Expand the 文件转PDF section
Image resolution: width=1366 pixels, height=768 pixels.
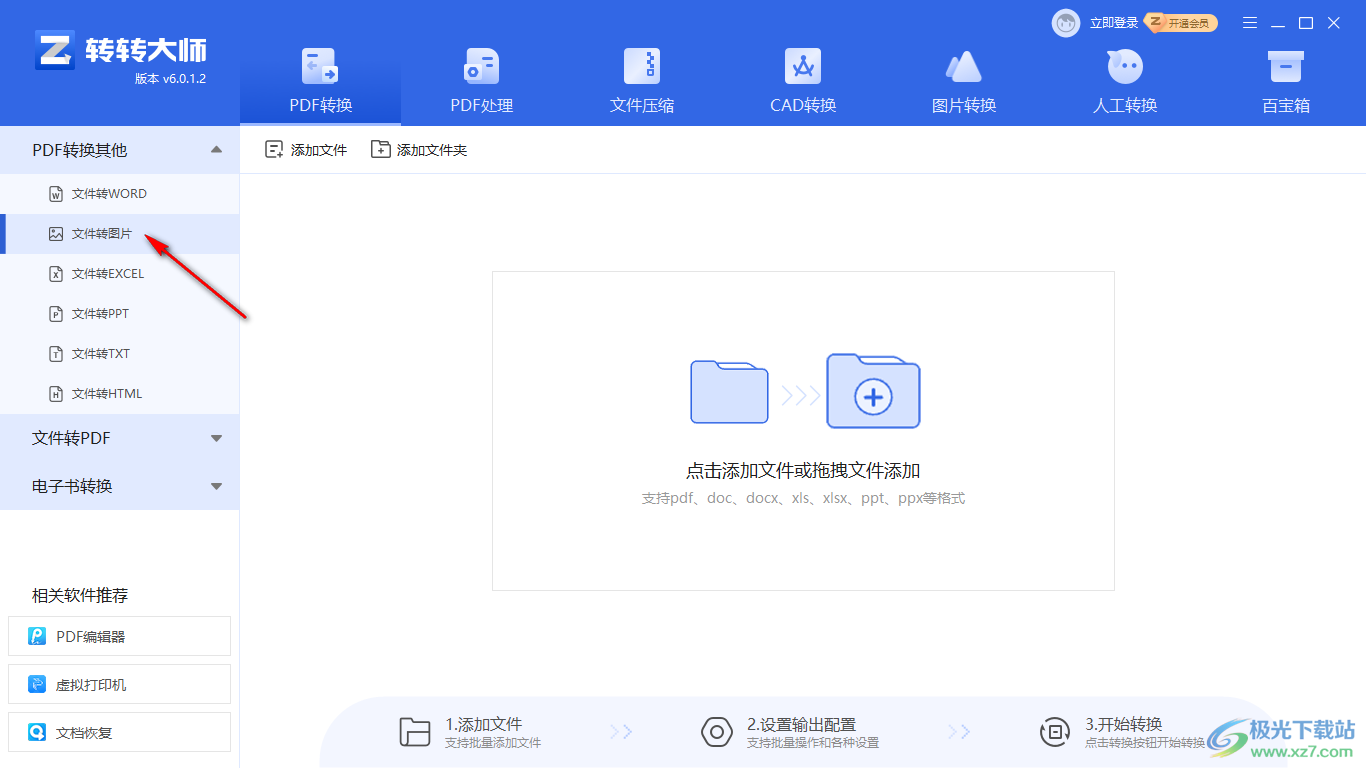click(120, 438)
